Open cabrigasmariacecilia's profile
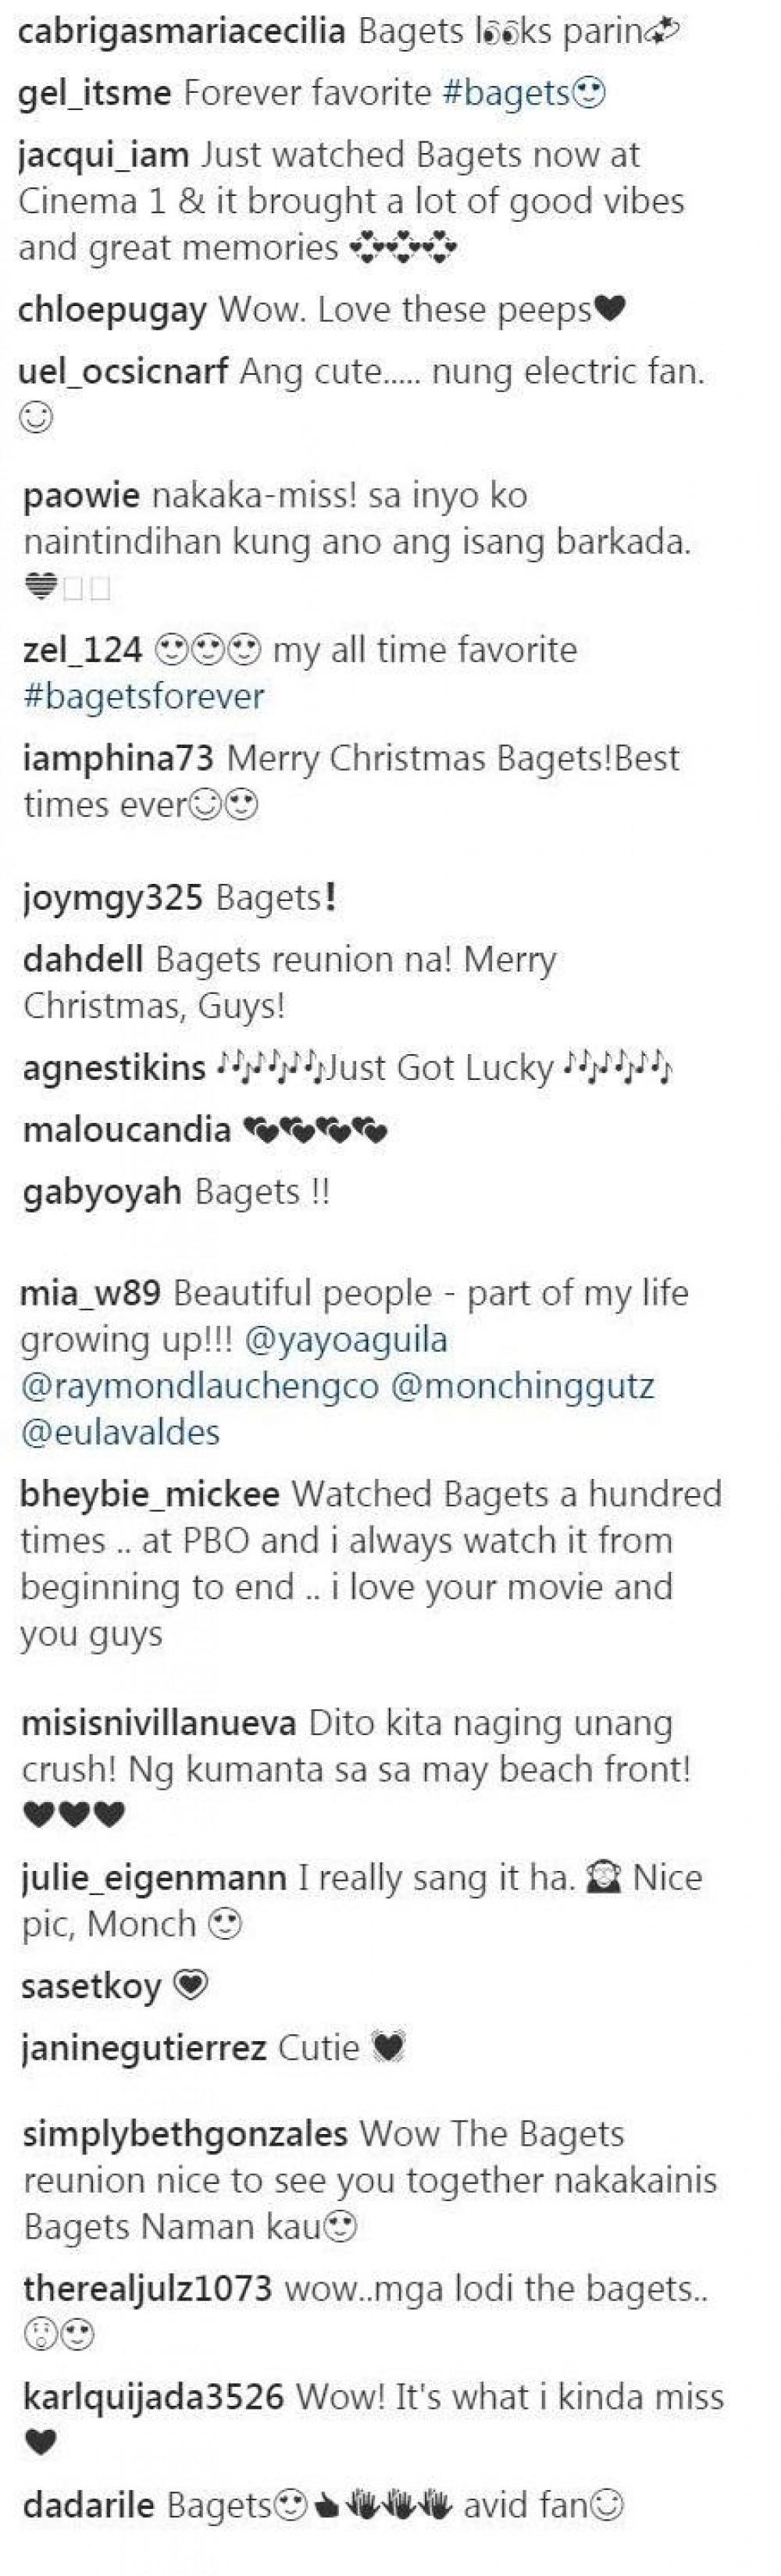 (182, 32)
